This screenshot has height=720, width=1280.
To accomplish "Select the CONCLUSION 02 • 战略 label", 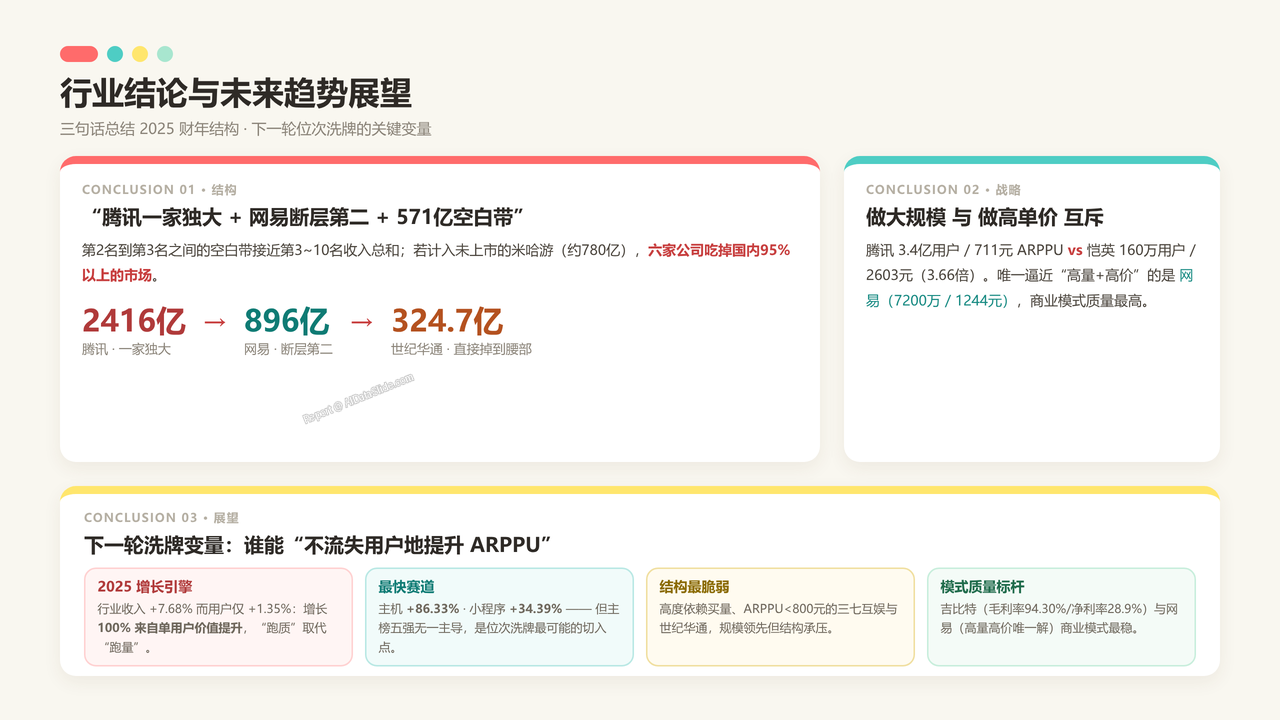I will tap(943, 190).
